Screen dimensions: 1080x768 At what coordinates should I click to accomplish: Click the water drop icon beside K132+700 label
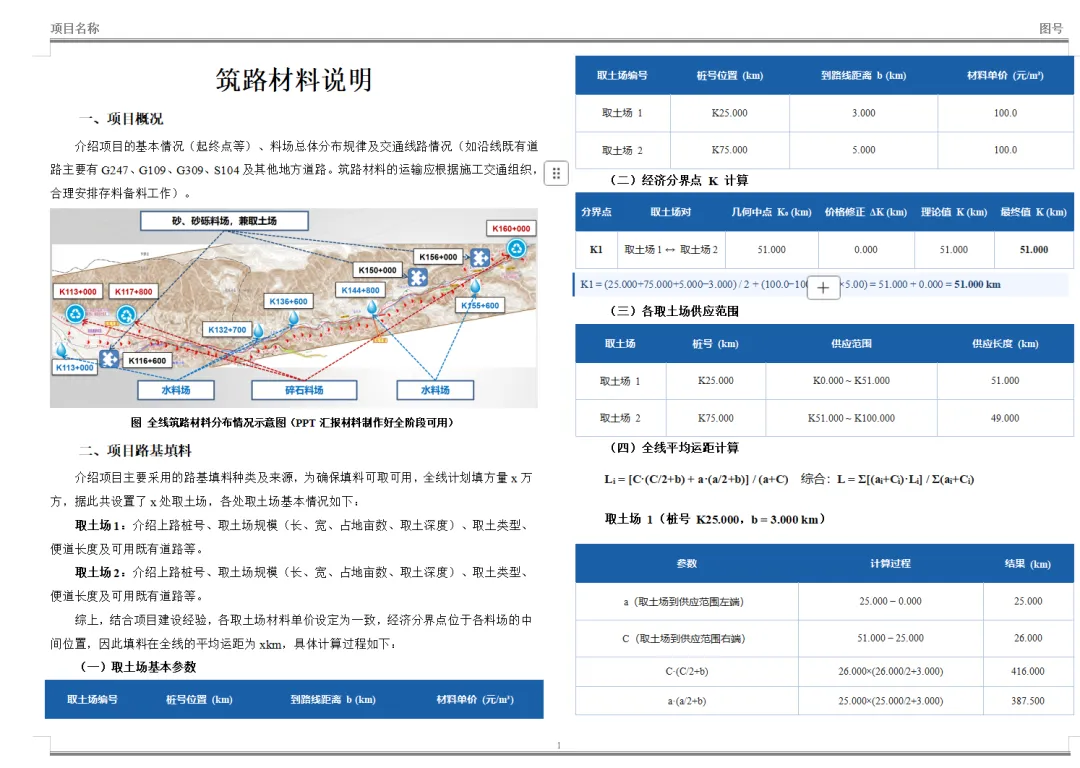[258, 331]
